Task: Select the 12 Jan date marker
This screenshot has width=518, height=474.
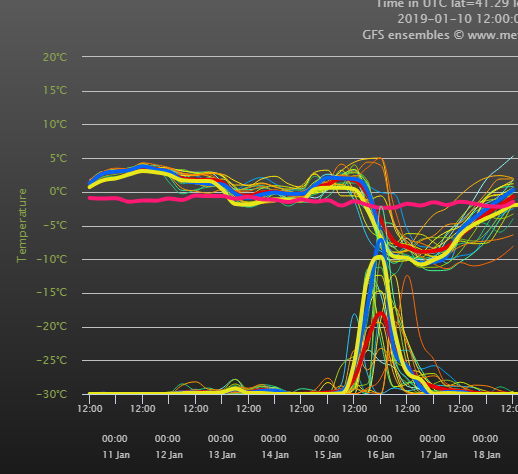Action: click(x=169, y=455)
